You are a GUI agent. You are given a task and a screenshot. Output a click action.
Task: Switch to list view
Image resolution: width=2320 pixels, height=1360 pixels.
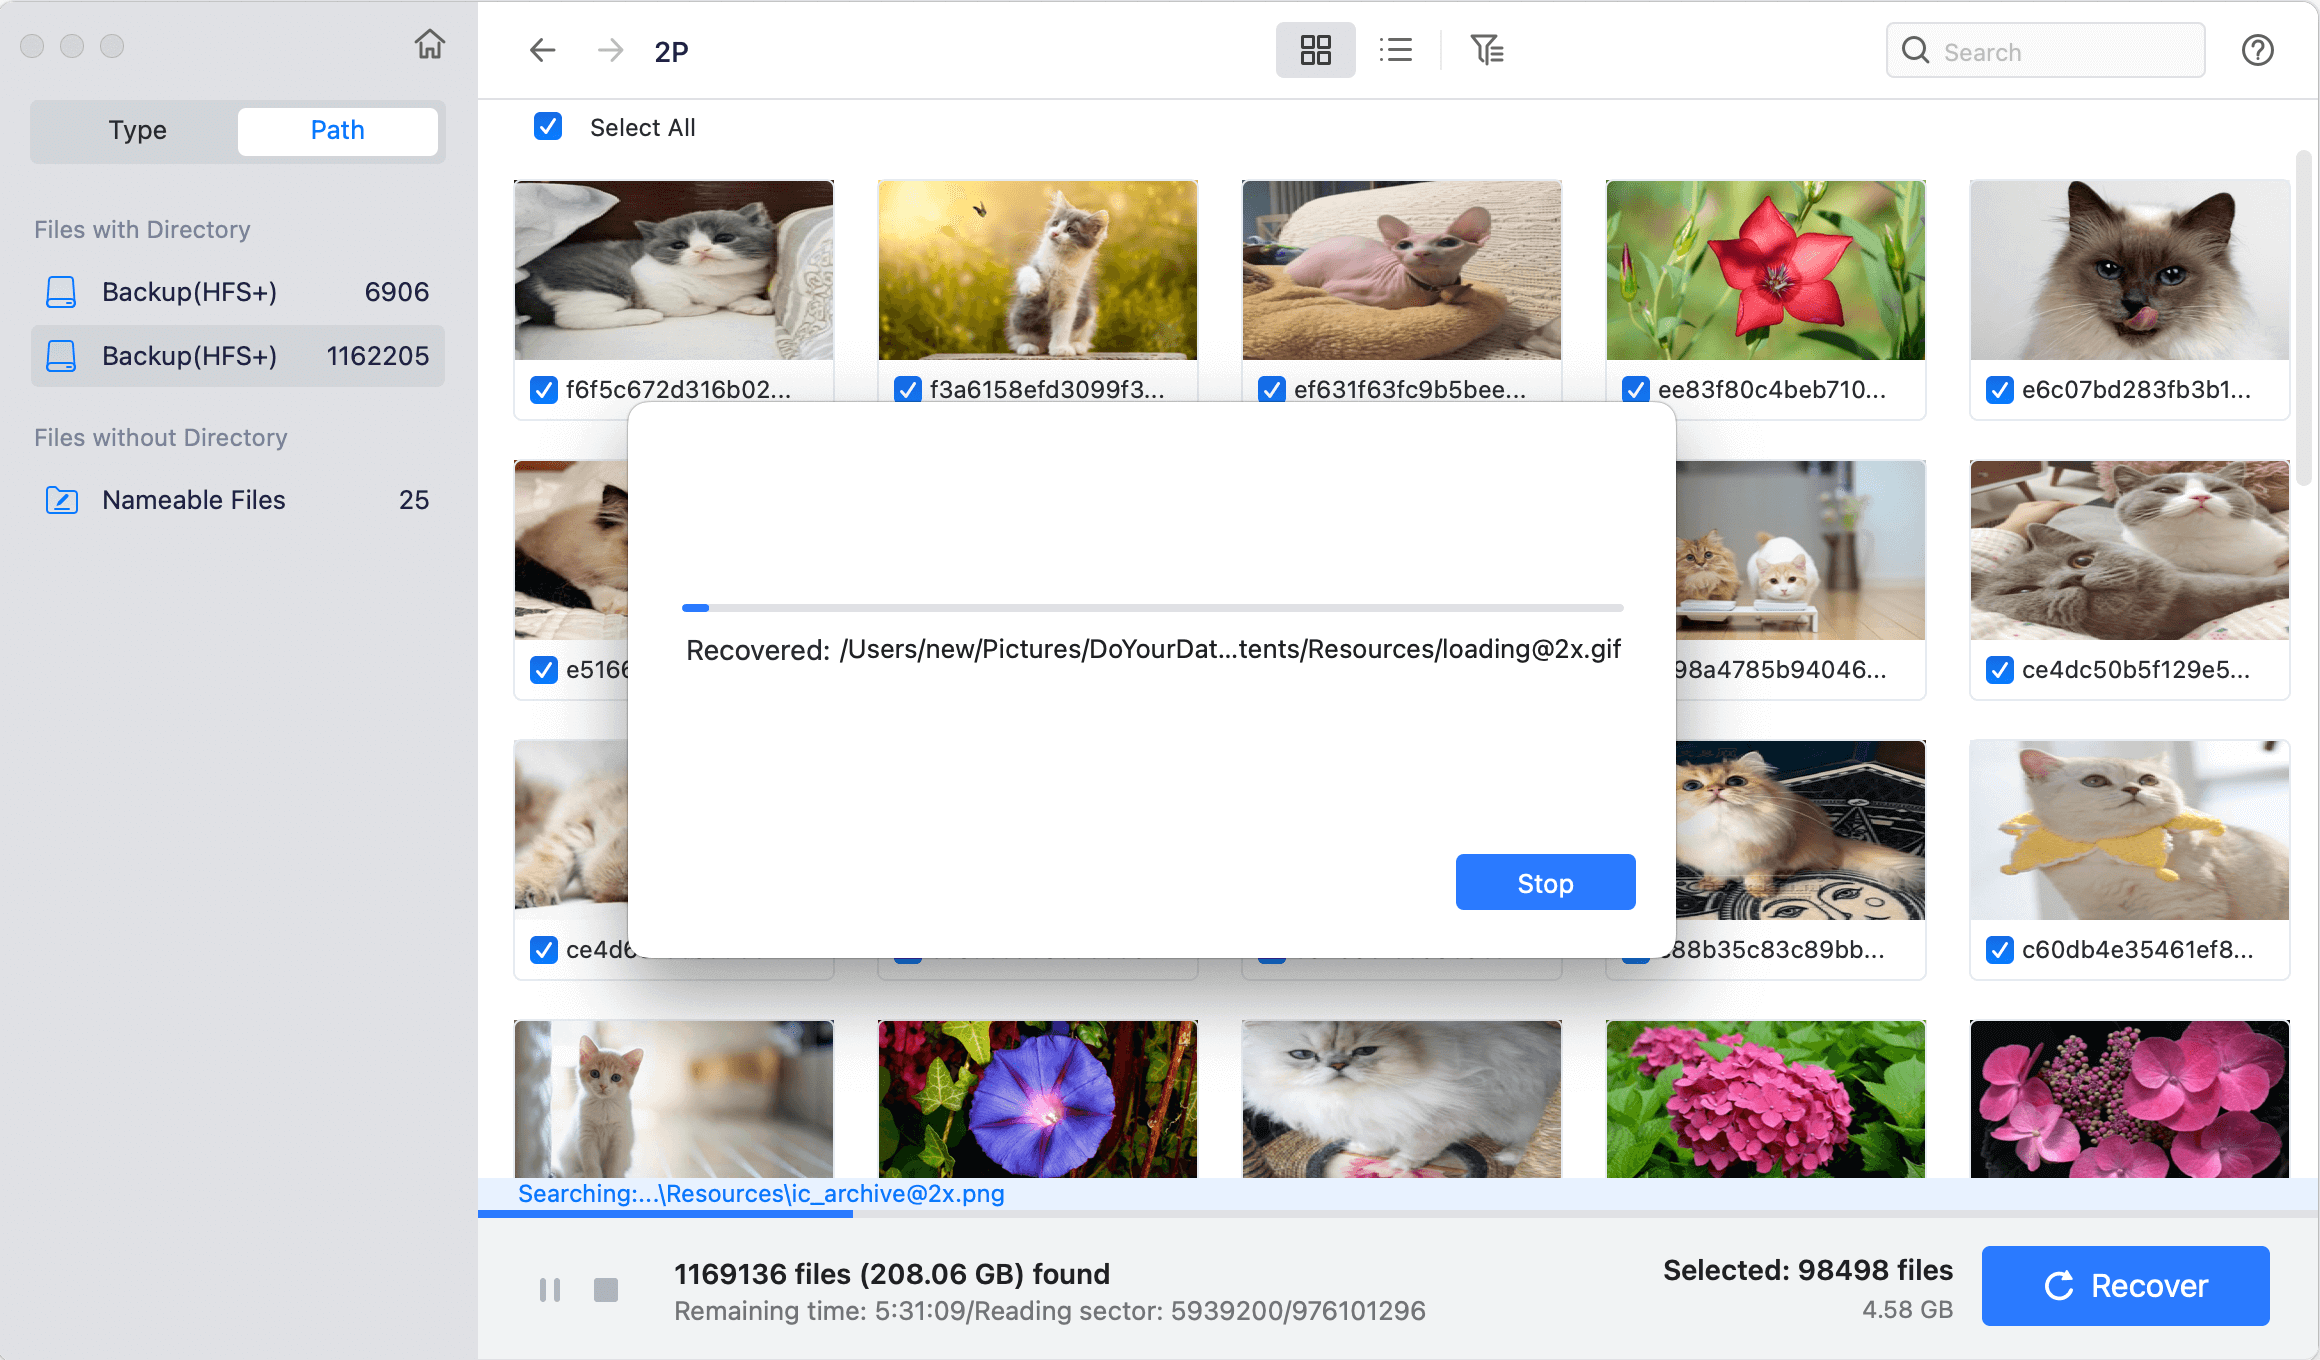[1395, 50]
